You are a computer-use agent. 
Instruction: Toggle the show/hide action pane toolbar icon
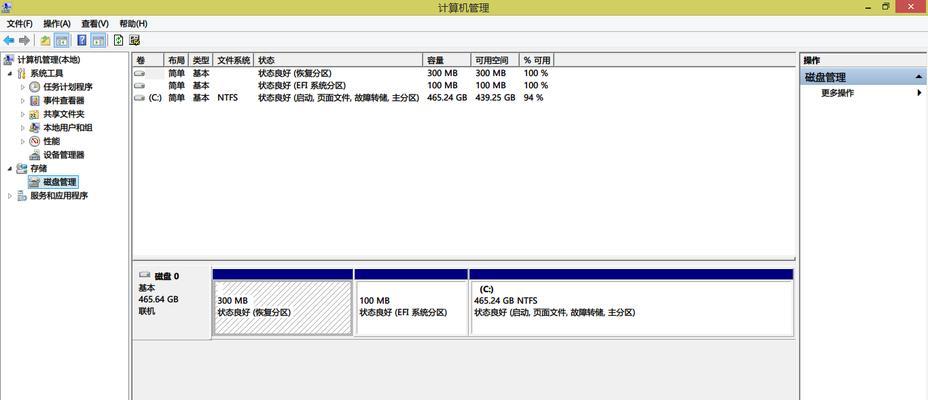[98, 40]
